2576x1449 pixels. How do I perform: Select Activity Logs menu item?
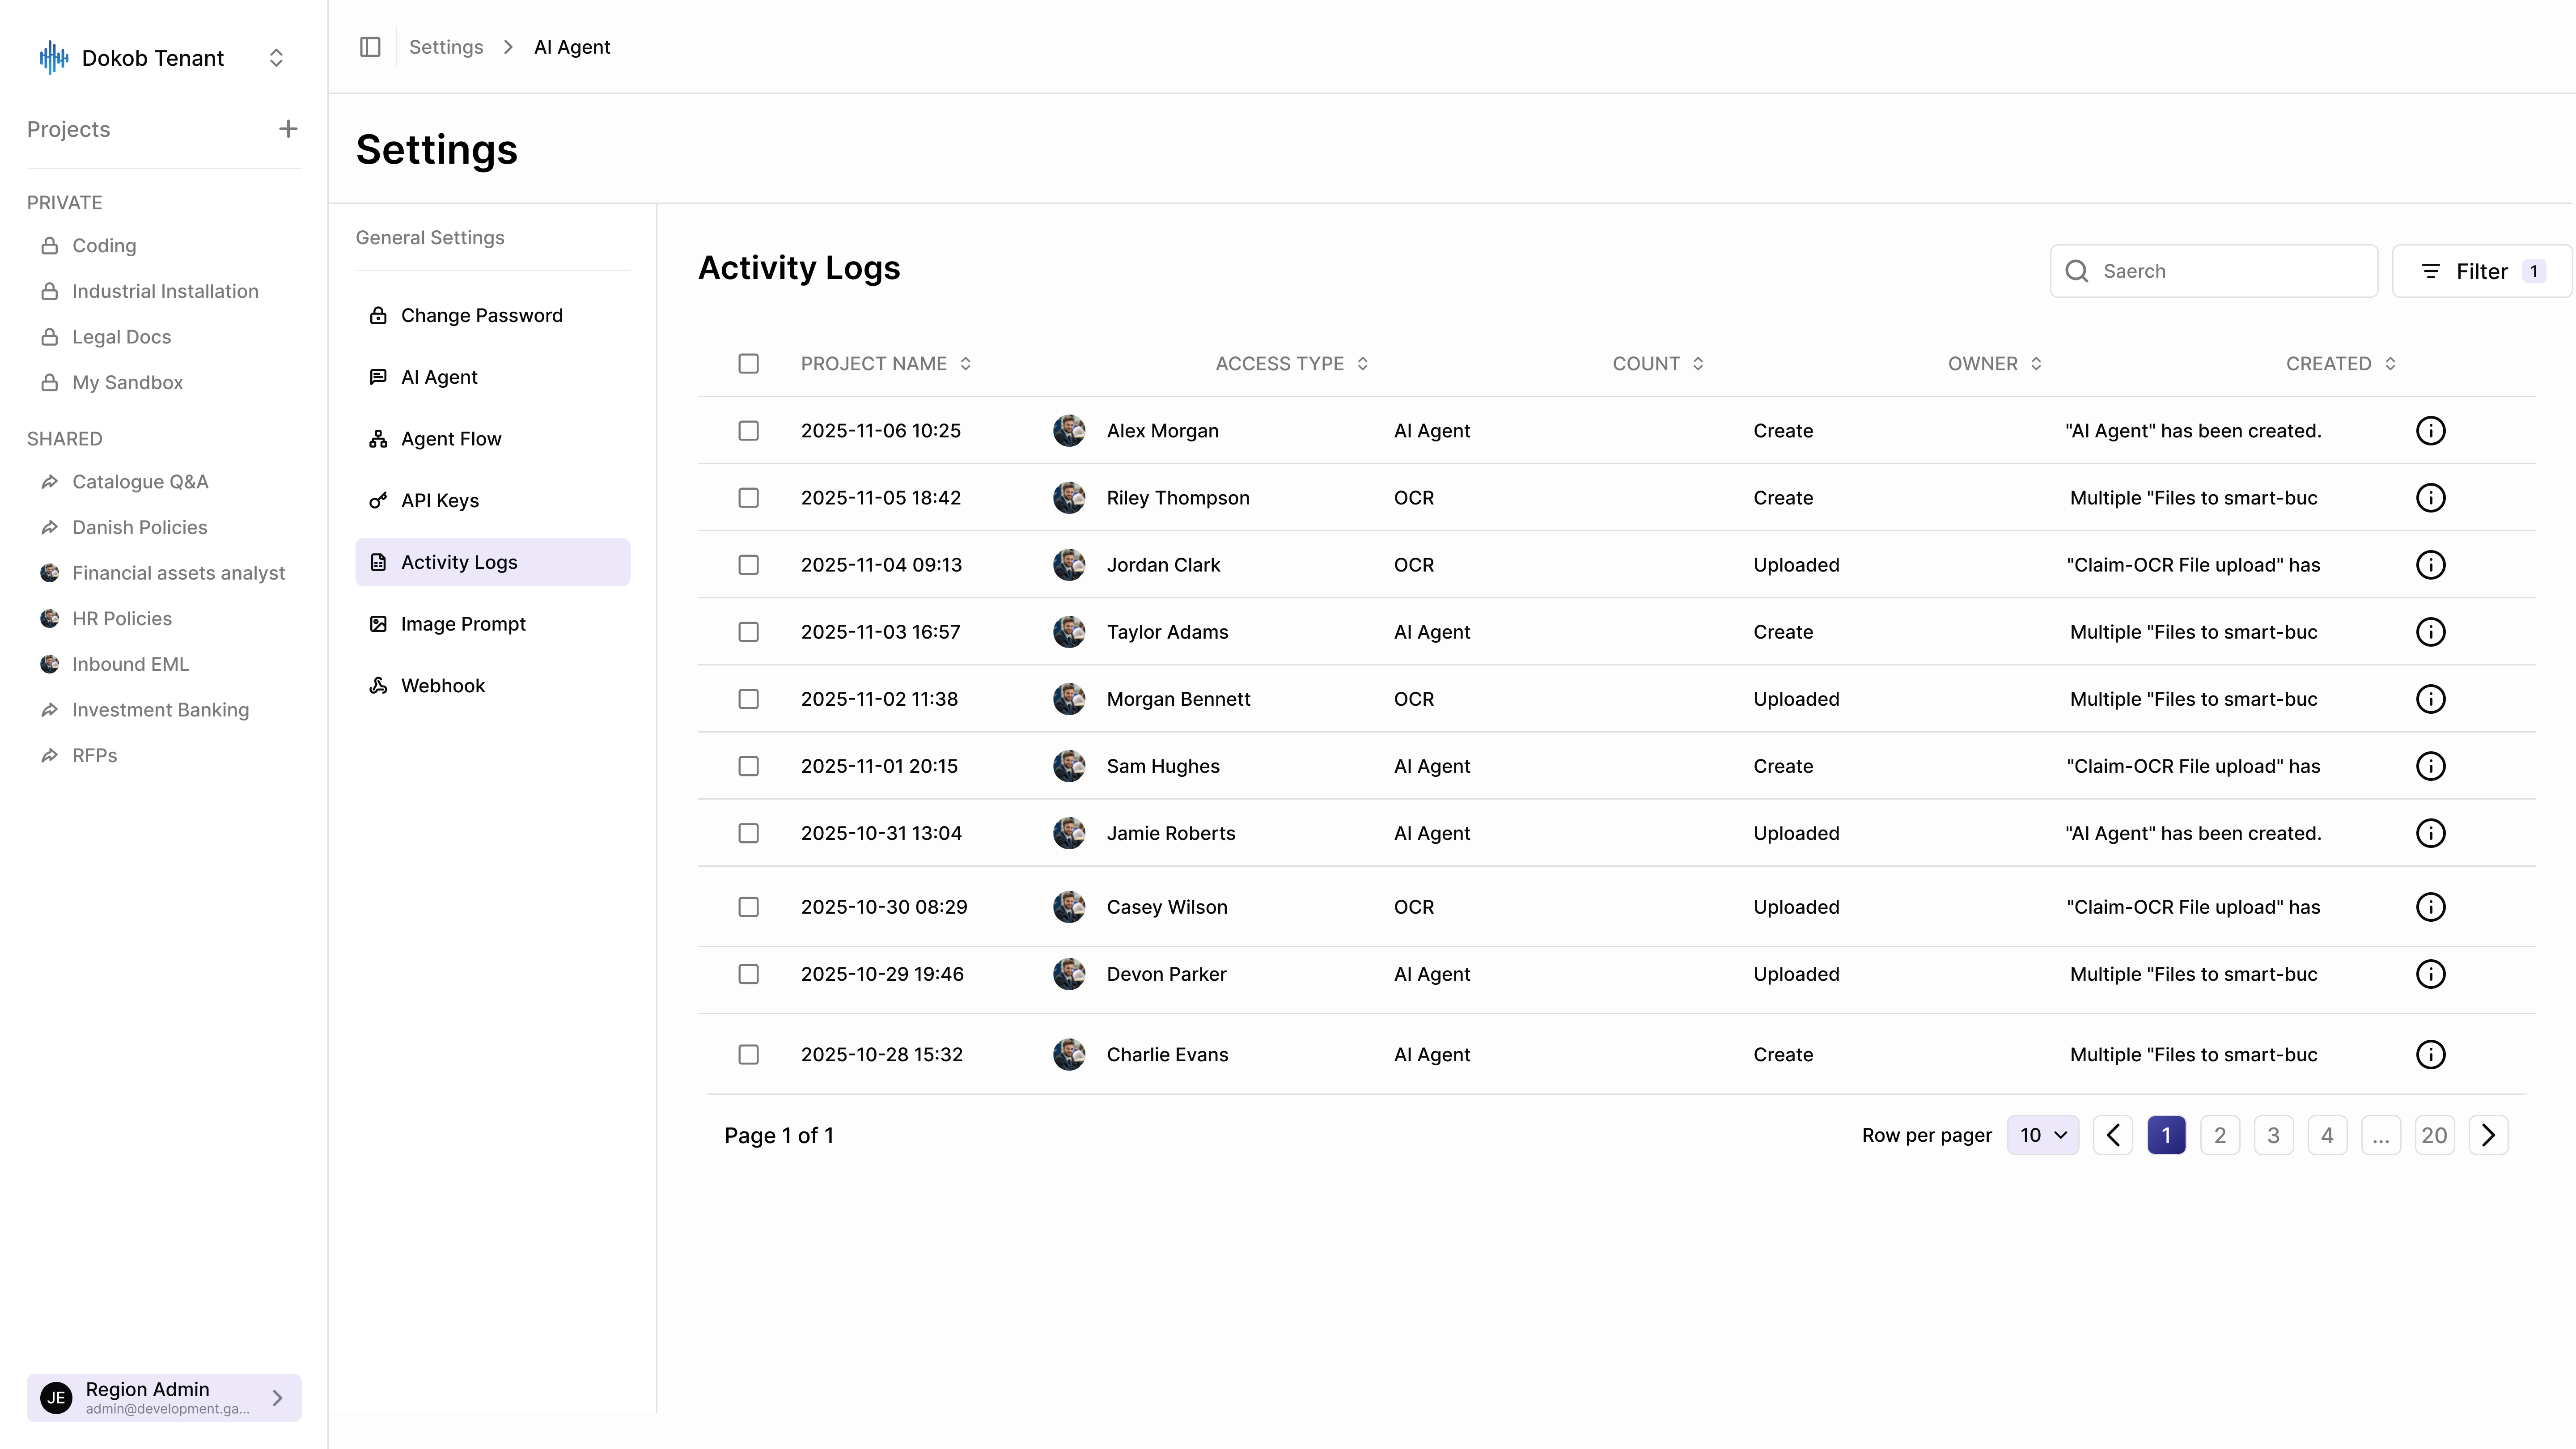pyautogui.click(x=493, y=562)
